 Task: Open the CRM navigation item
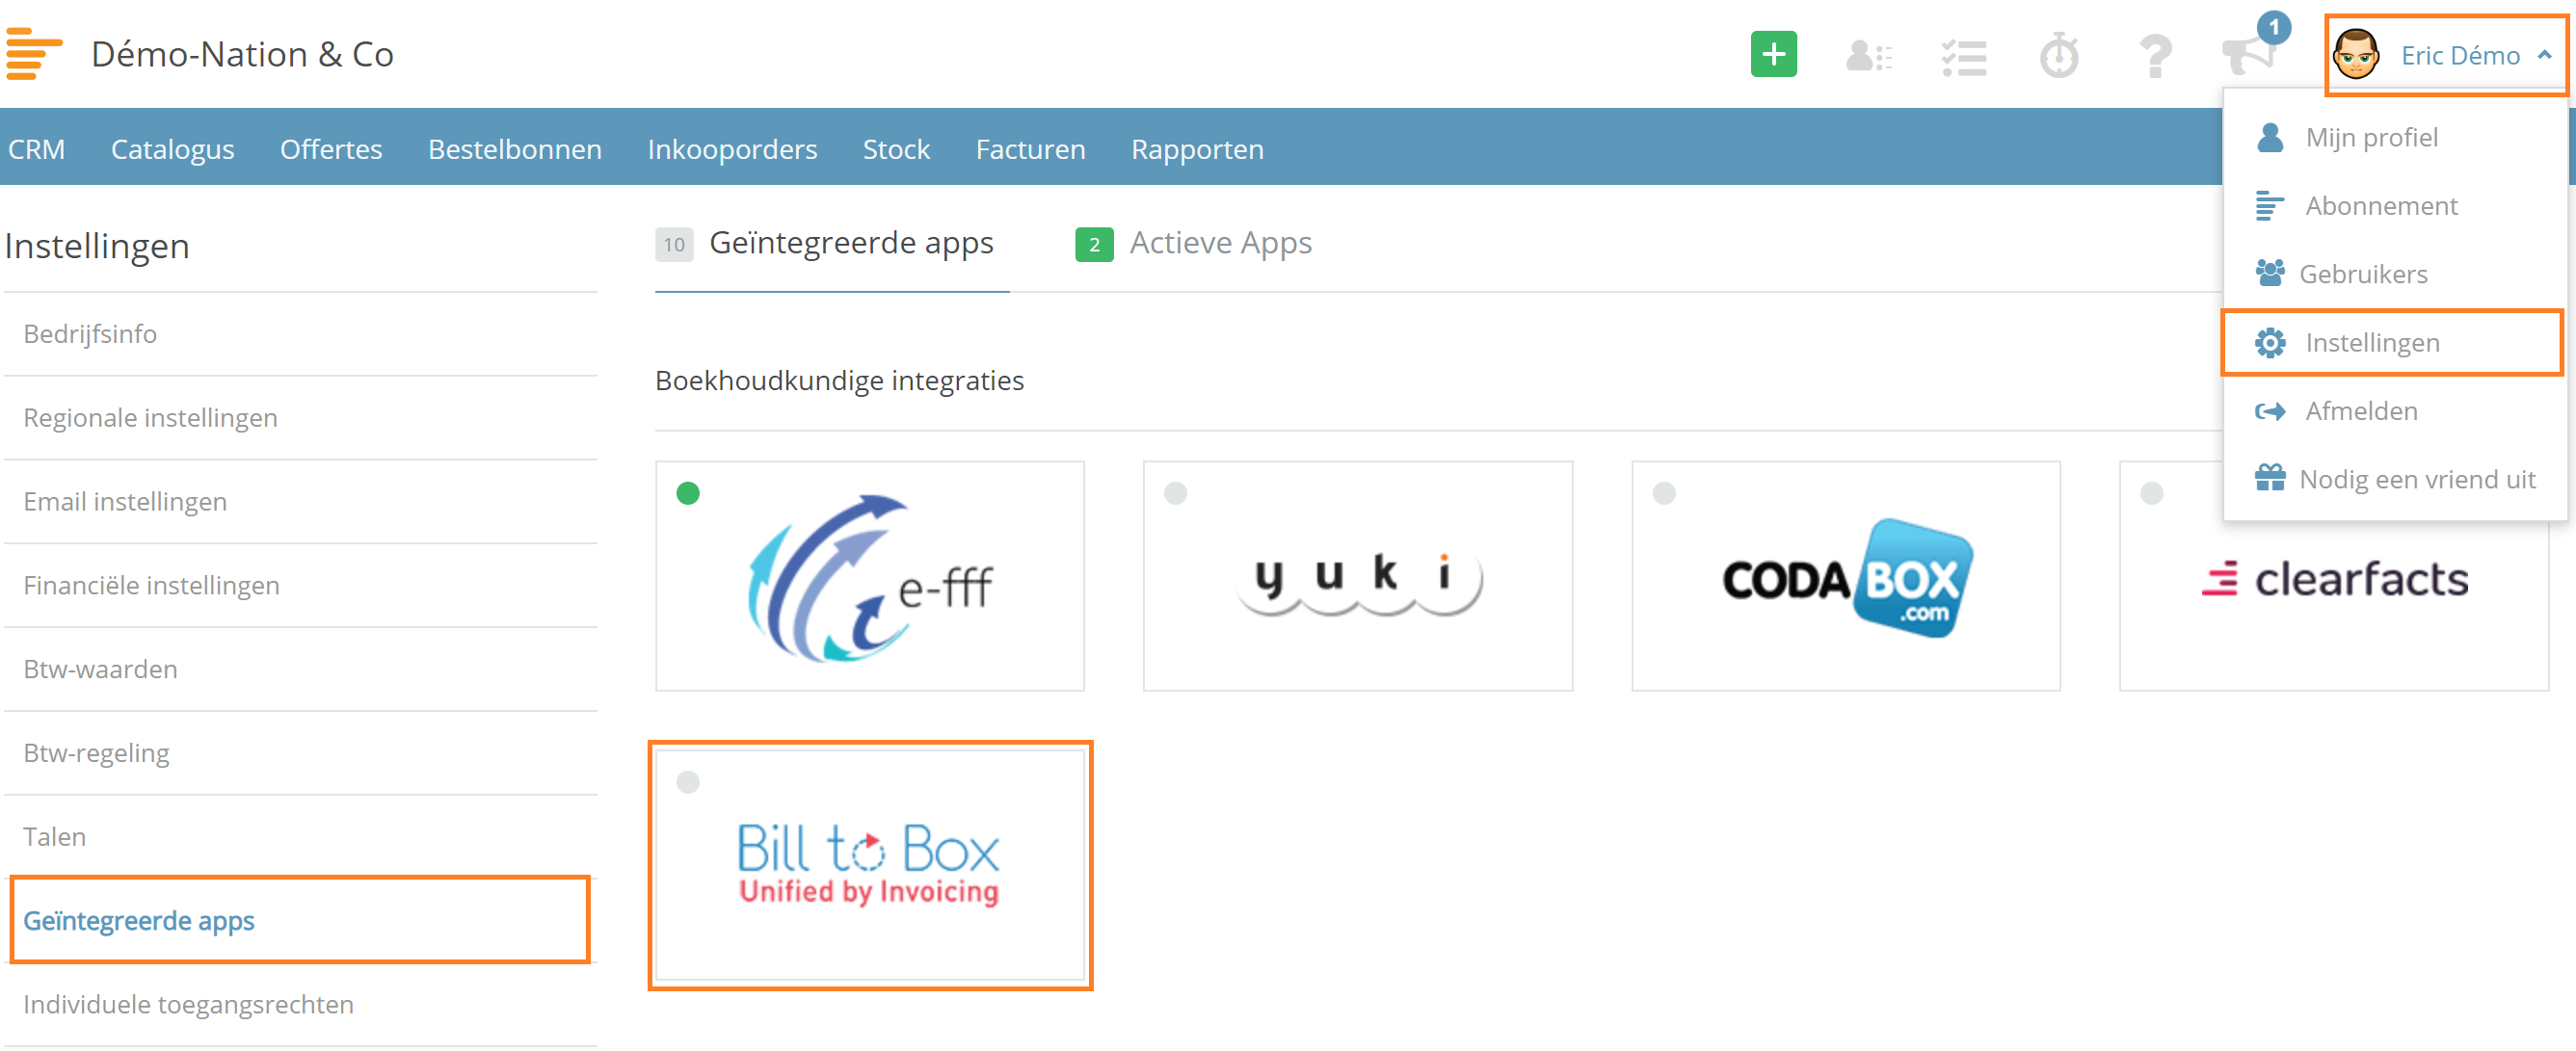pyautogui.click(x=36, y=149)
